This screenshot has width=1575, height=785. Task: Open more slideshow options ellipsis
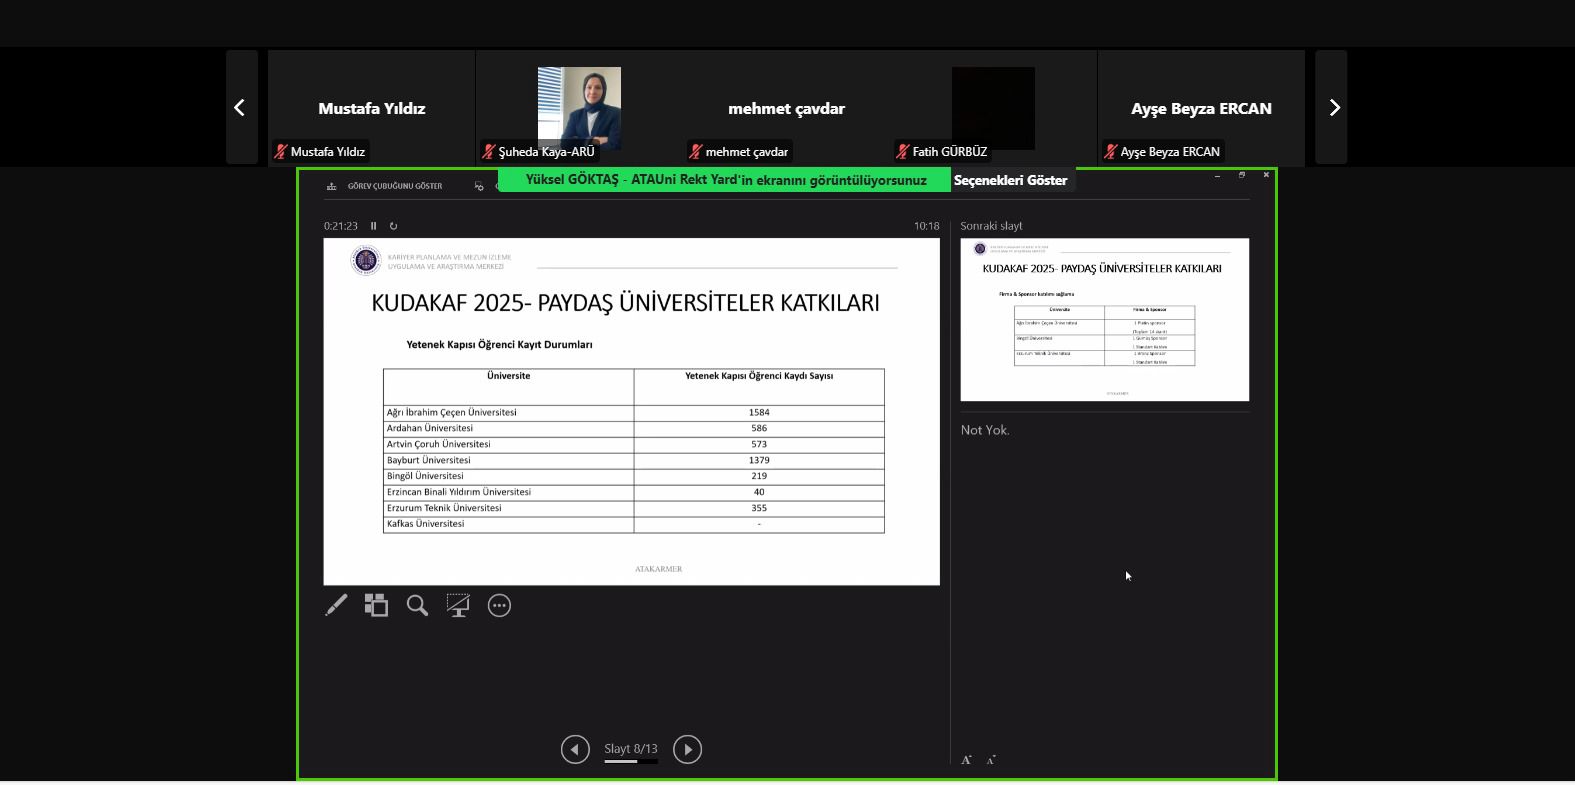point(499,605)
